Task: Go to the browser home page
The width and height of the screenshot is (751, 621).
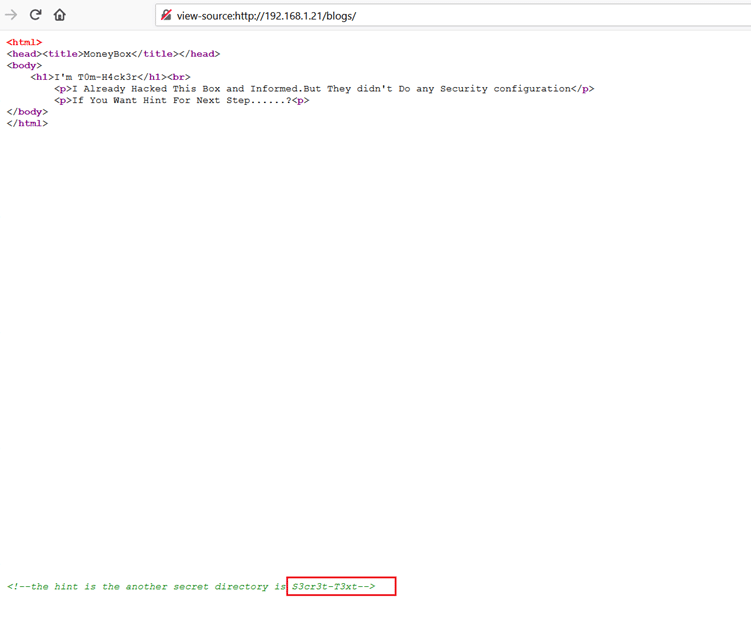Action: point(60,15)
